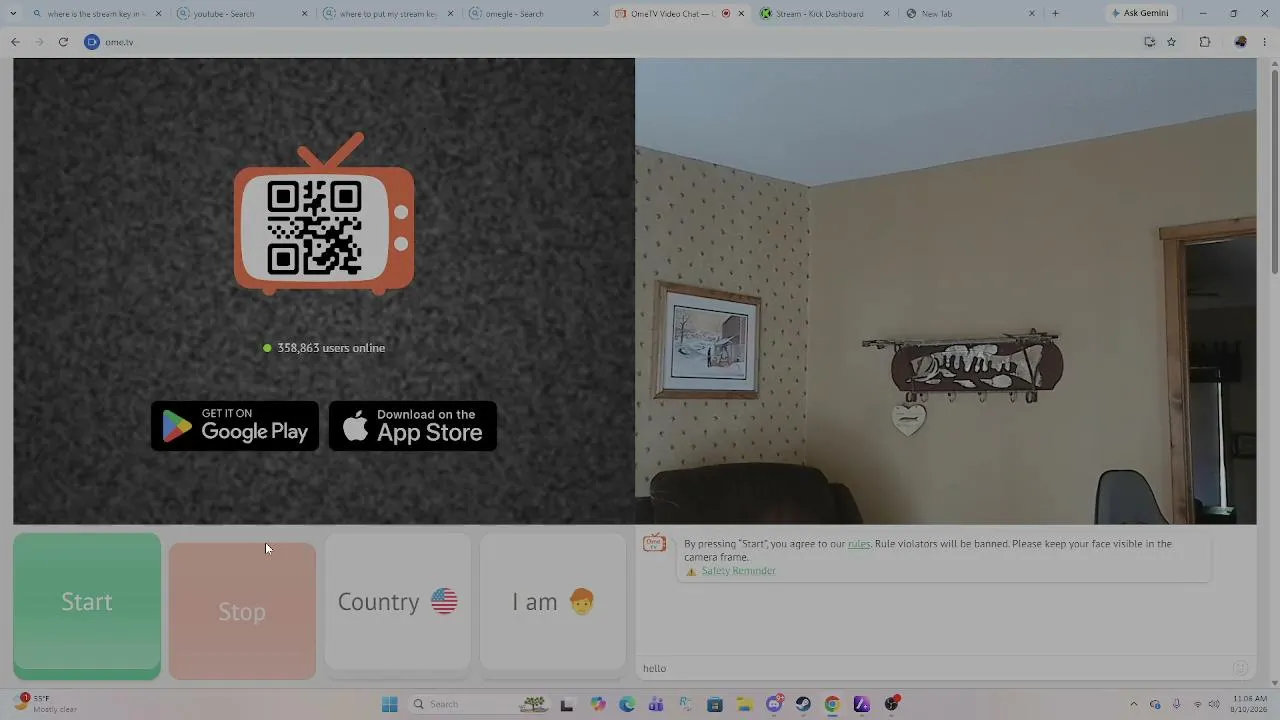
Task: Tap the Download on the App Store badge
Action: [413, 426]
